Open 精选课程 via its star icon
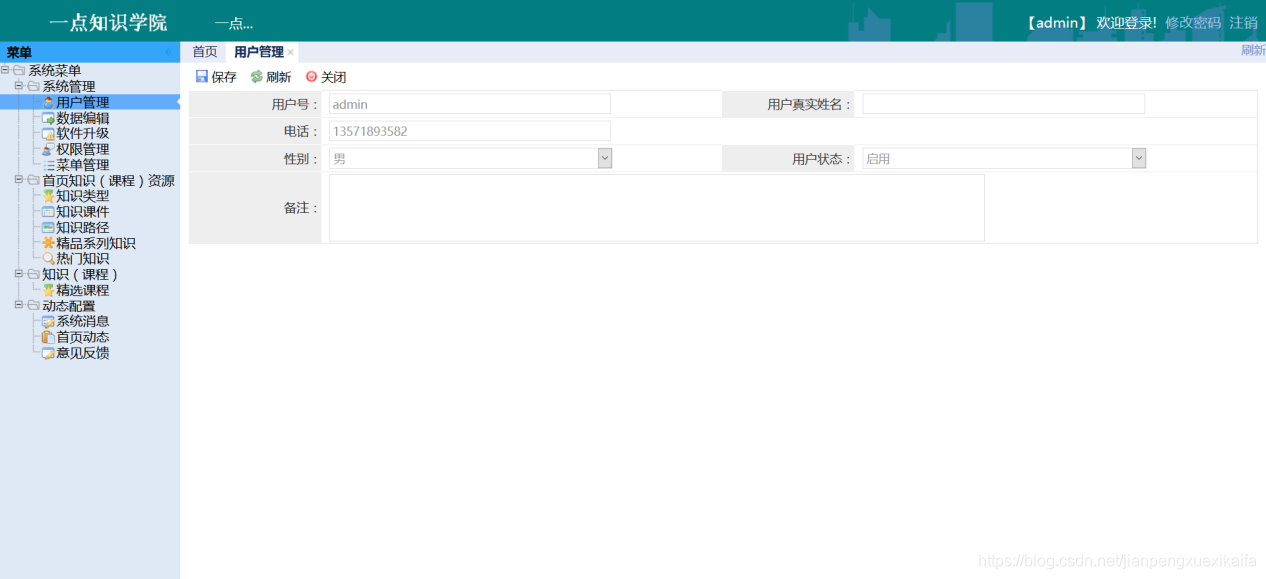This screenshot has height=579, width=1266. [x=48, y=290]
